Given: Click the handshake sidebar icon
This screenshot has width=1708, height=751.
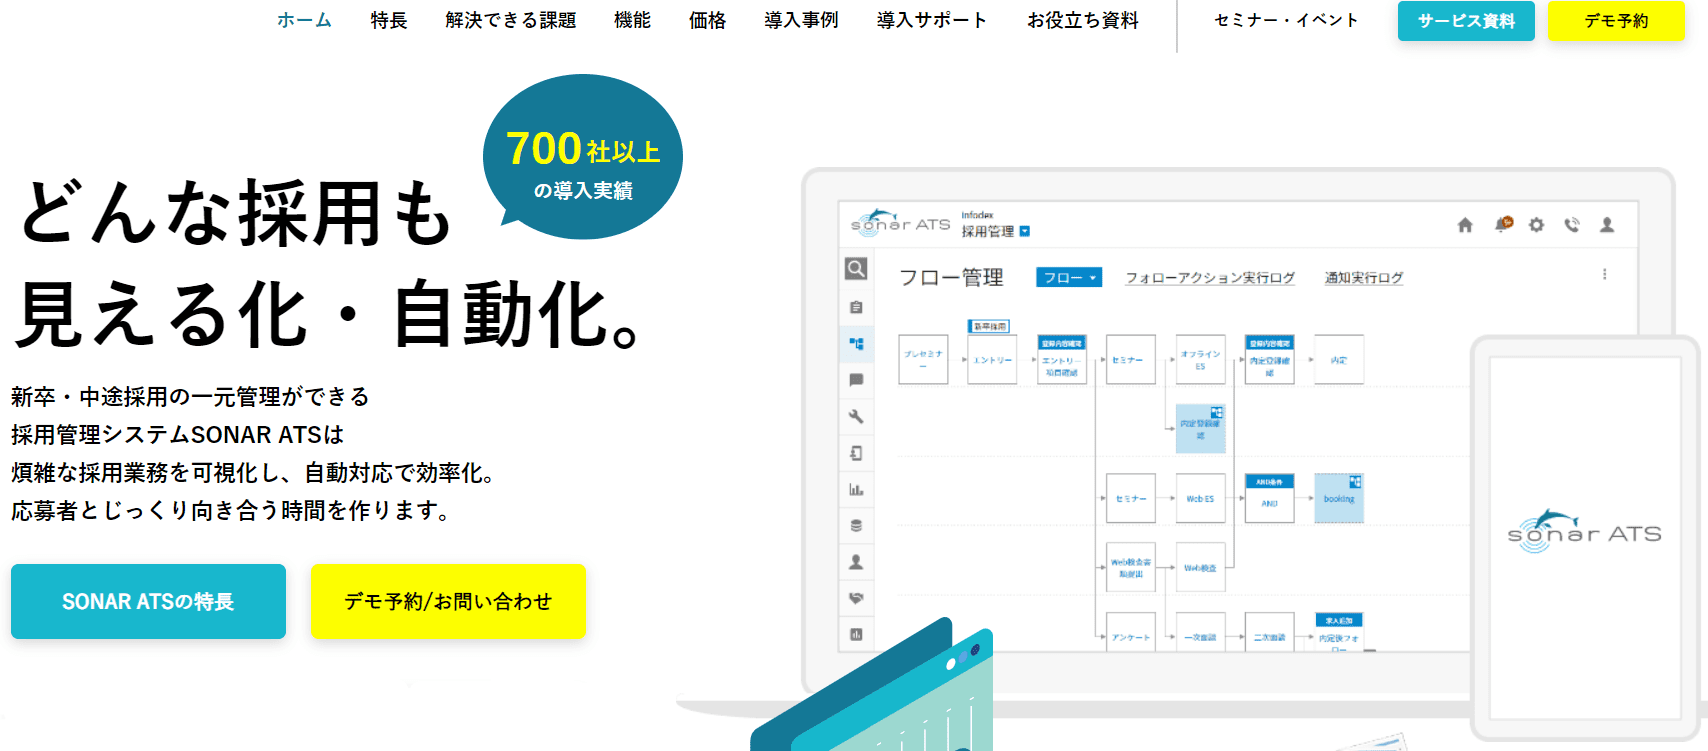Looking at the screenshot, I should pyautogui.click(x=856, y=598).
